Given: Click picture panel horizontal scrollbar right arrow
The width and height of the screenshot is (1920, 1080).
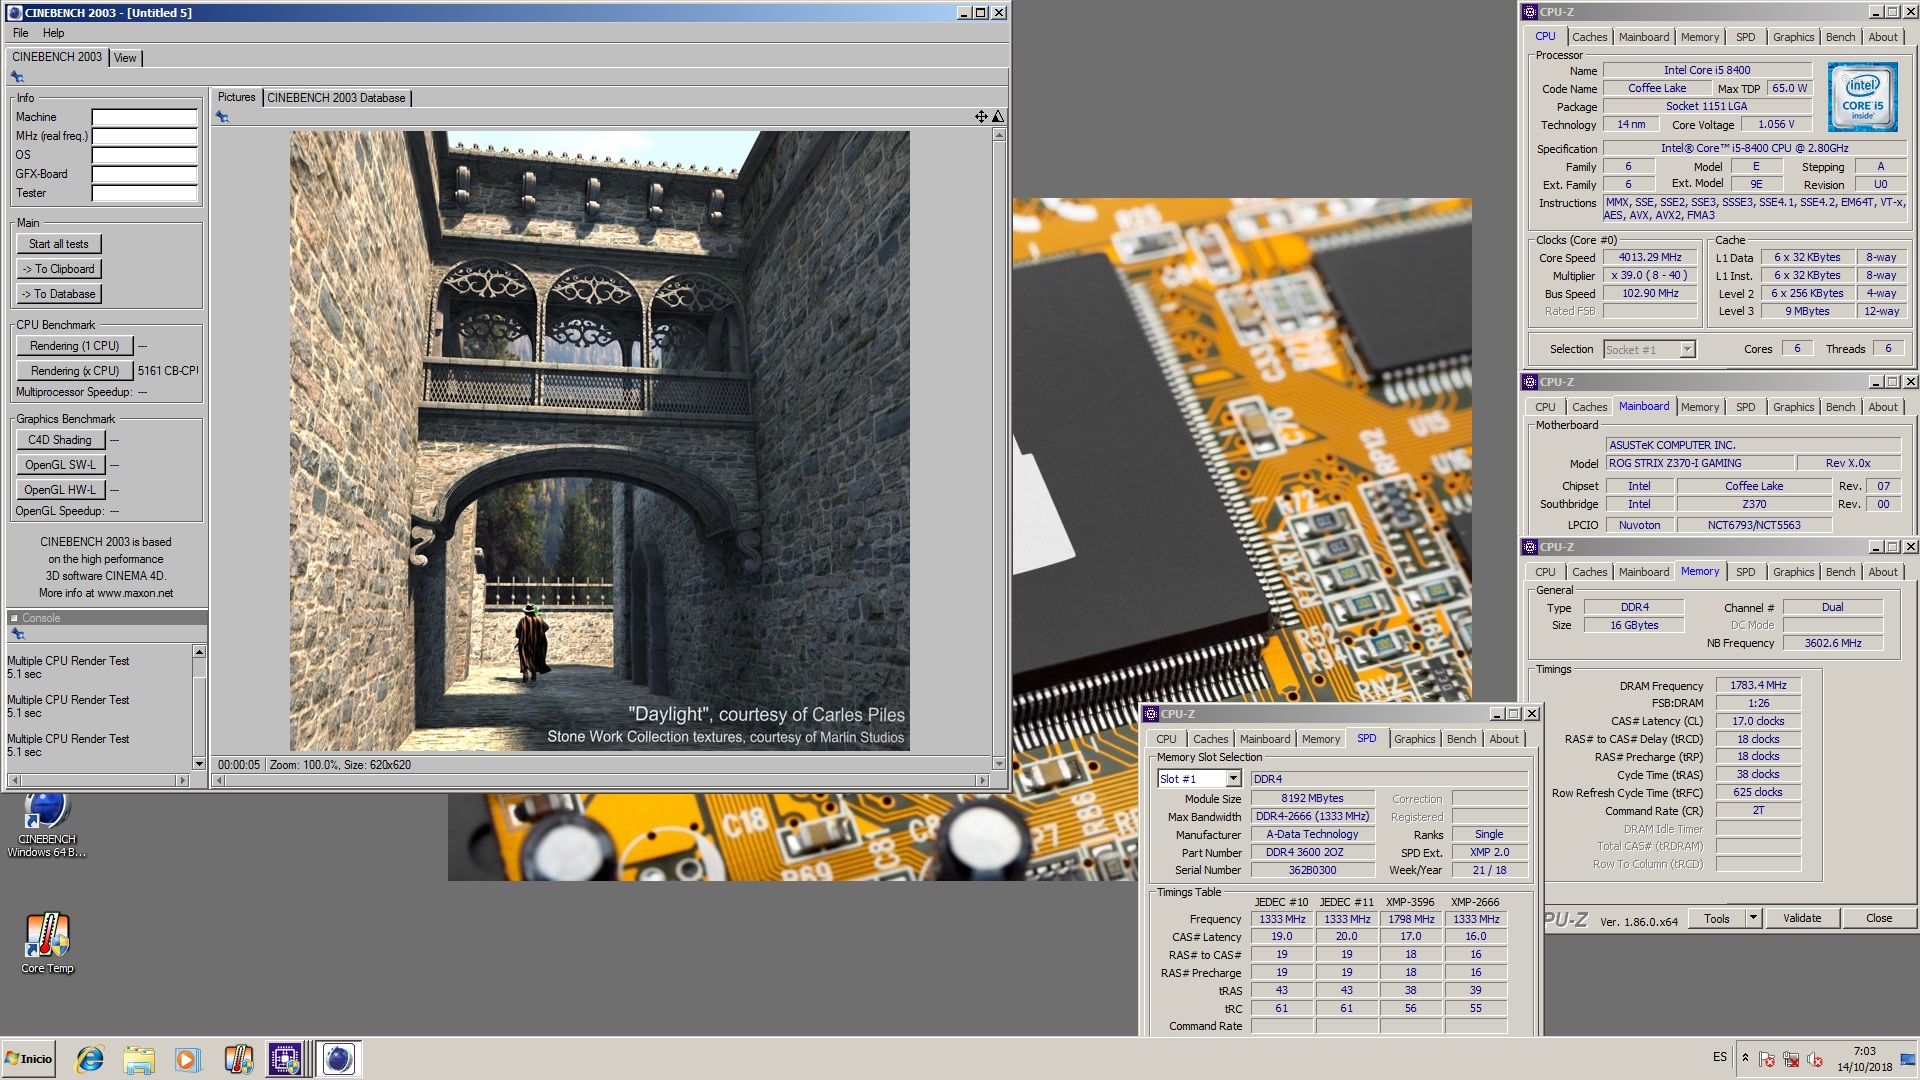Looking at the screenshot, I should point(982,780).
